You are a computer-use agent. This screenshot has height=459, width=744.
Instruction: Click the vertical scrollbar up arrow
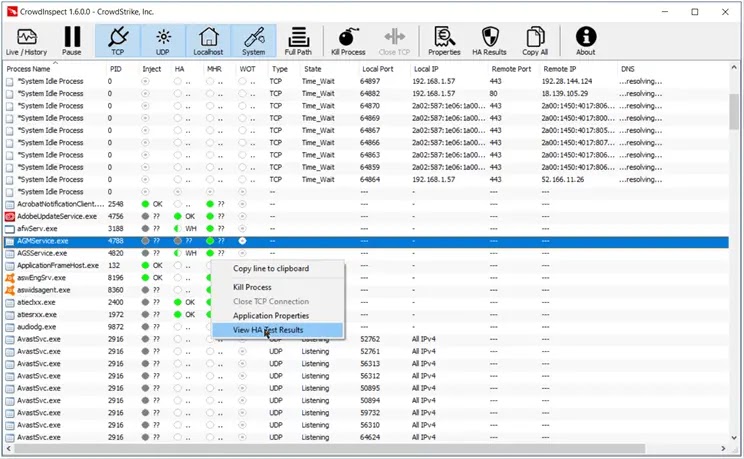pyautogui.click(x=735, y=68)
